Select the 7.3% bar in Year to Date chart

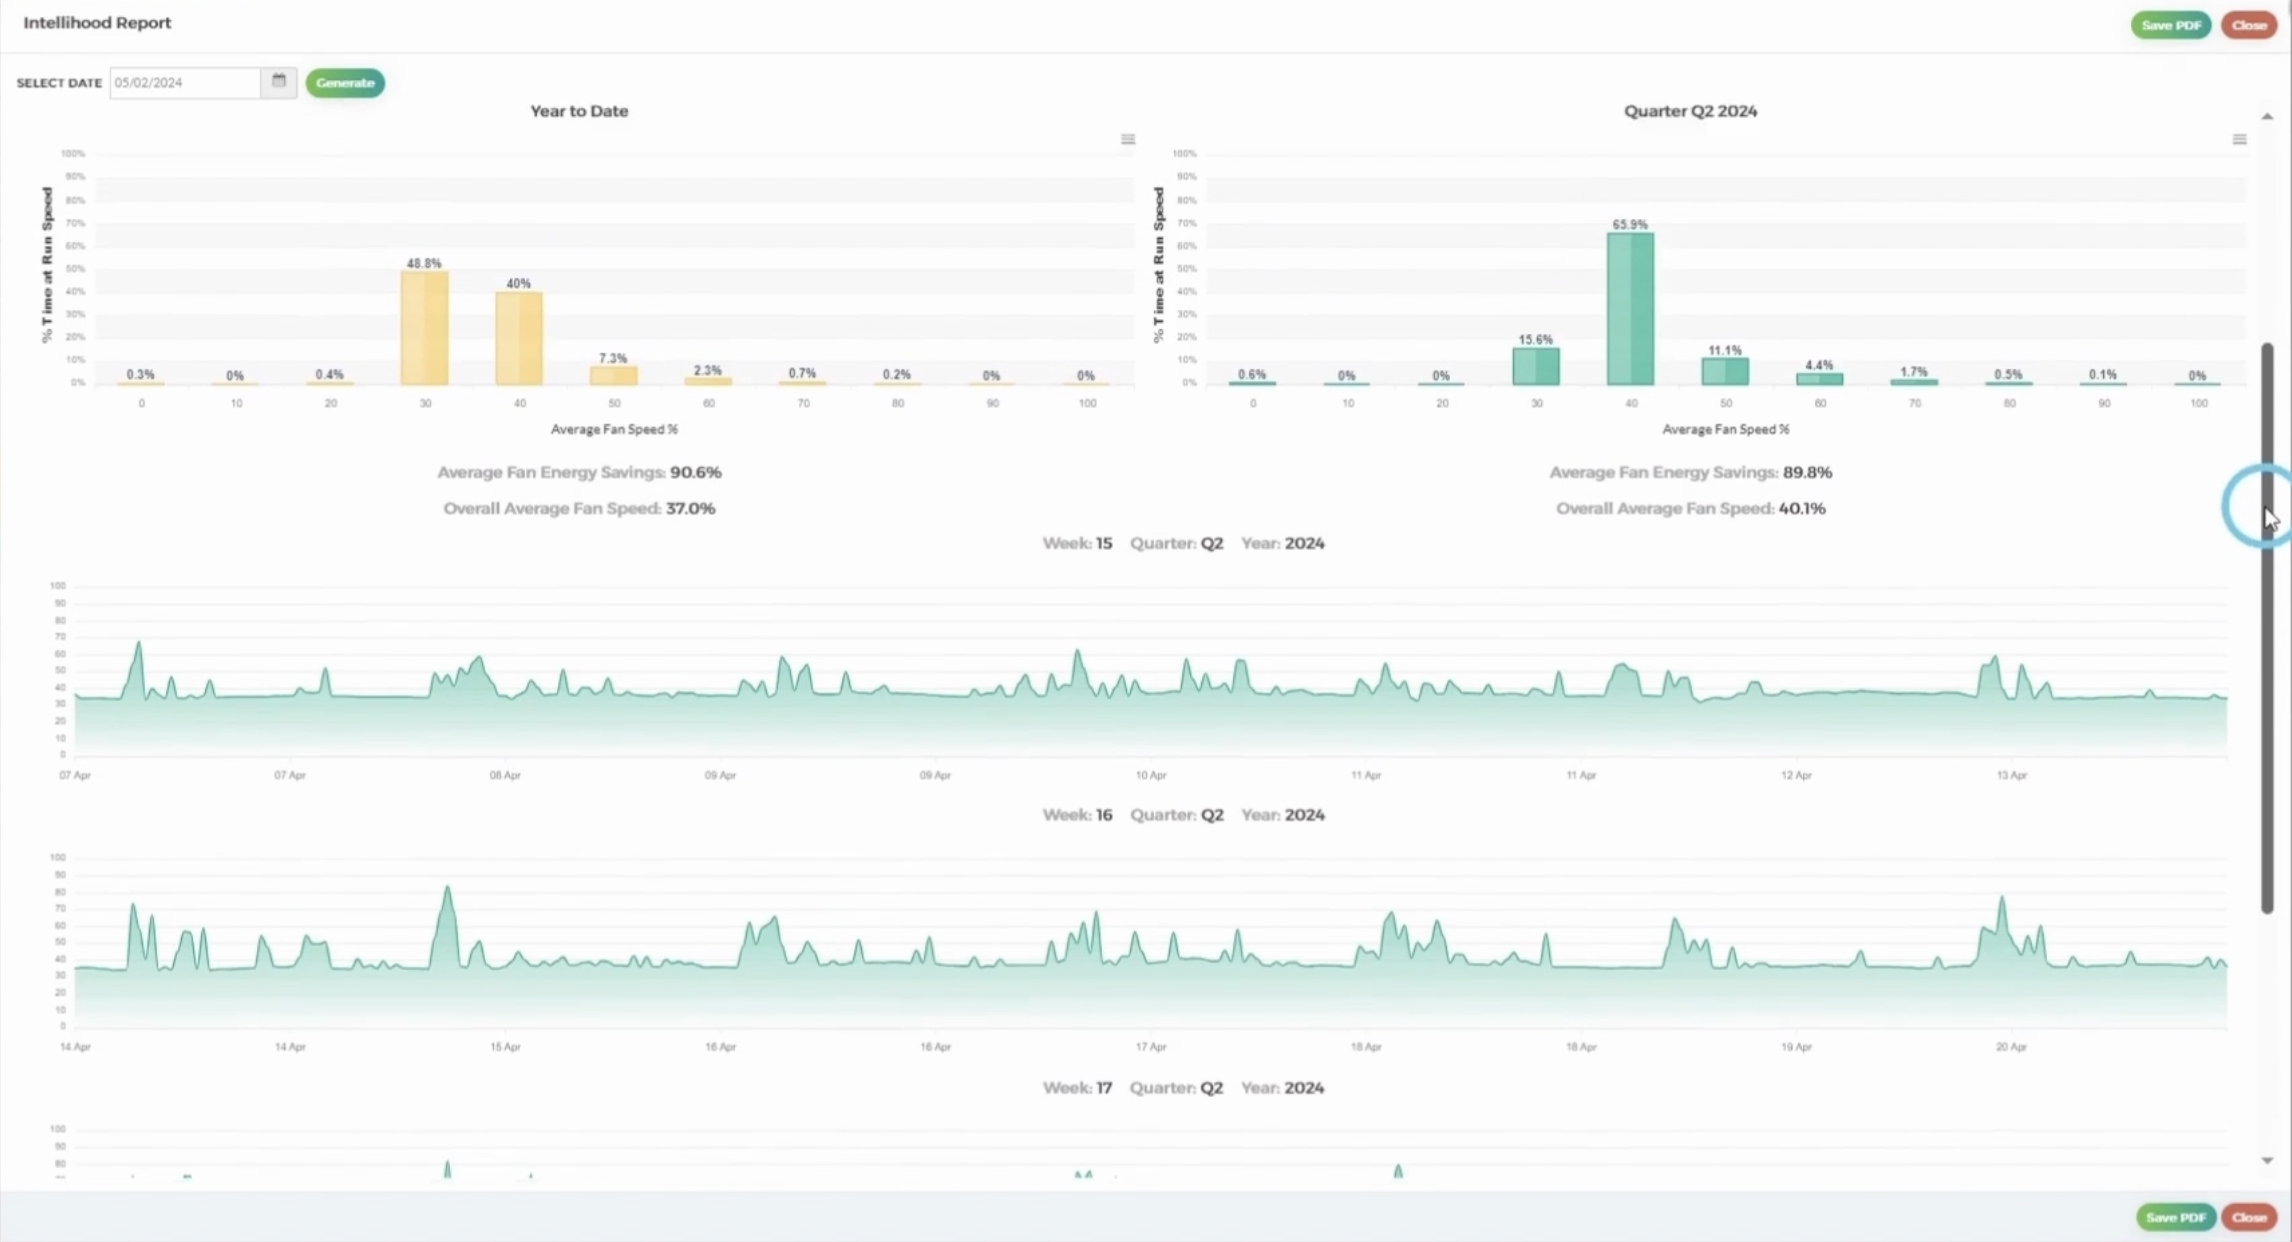613,376
